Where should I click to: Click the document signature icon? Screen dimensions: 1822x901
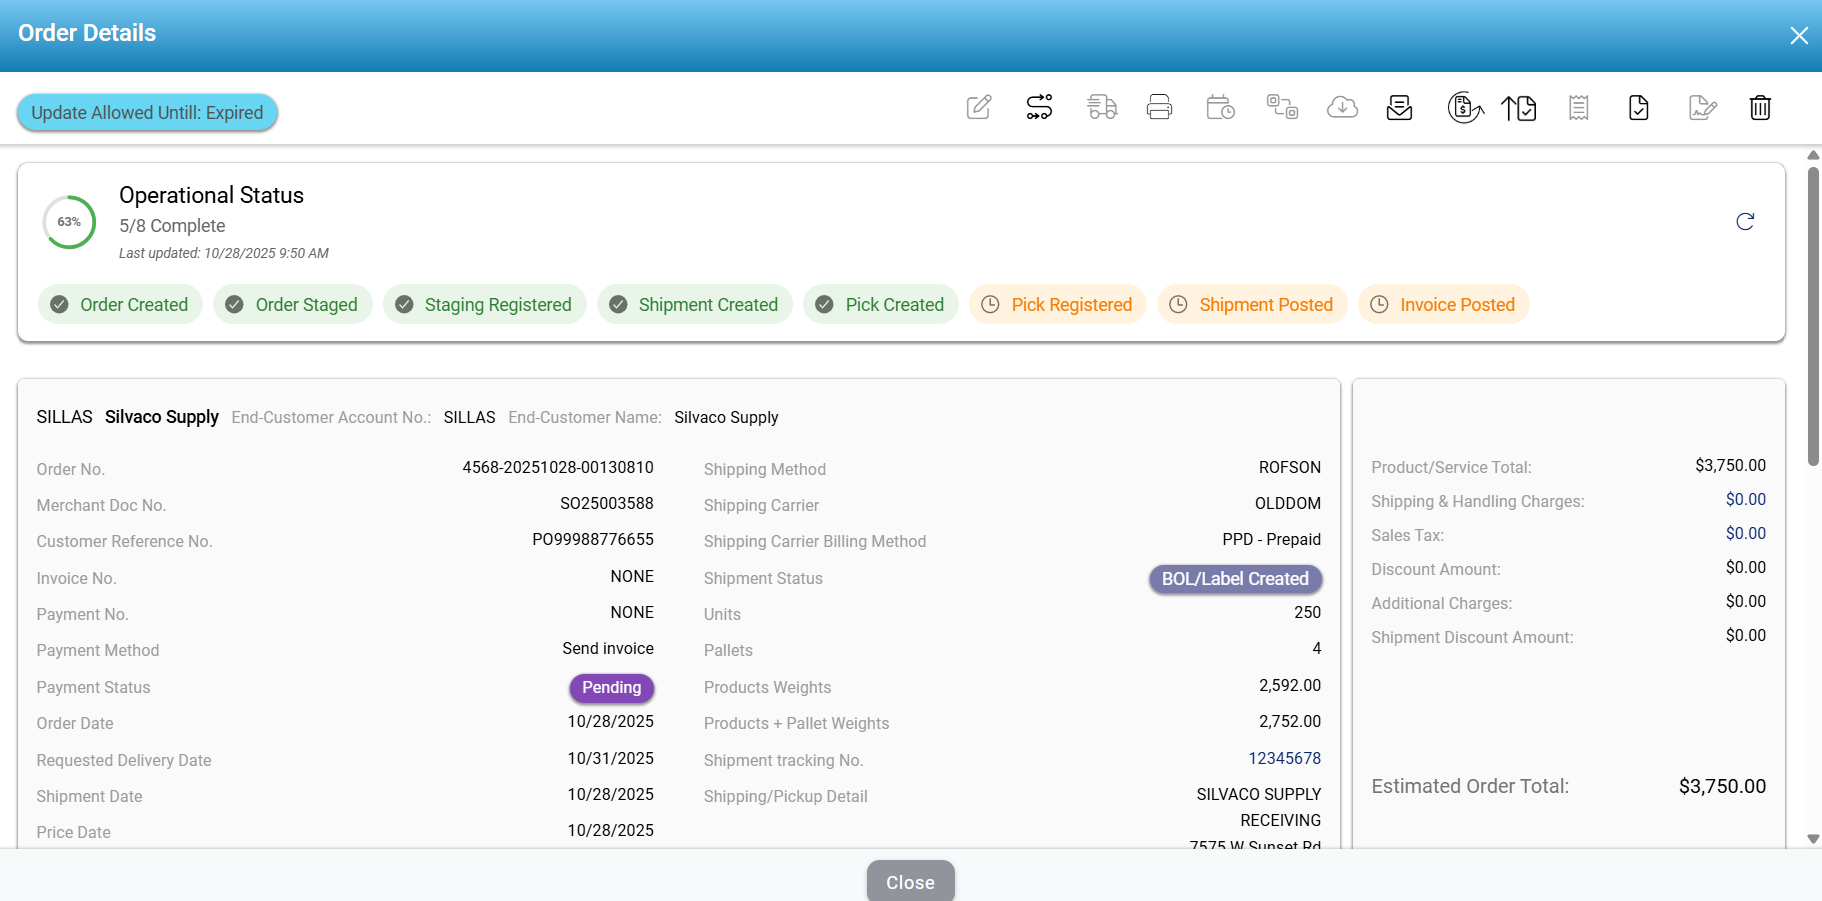click(x=1702, y=107)
